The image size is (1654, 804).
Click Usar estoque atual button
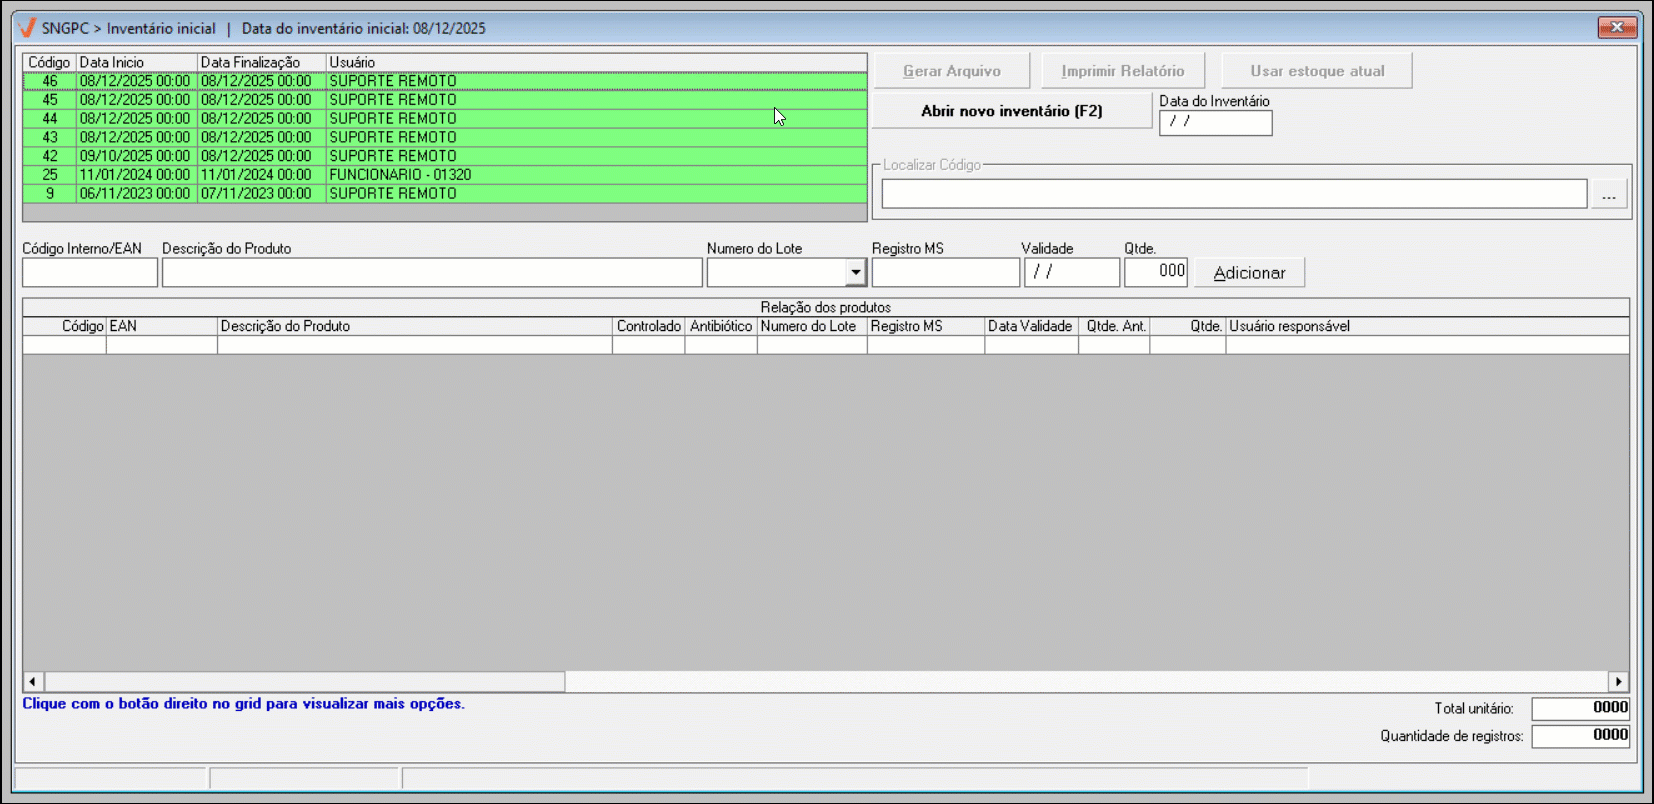(x=1316, y=71)
